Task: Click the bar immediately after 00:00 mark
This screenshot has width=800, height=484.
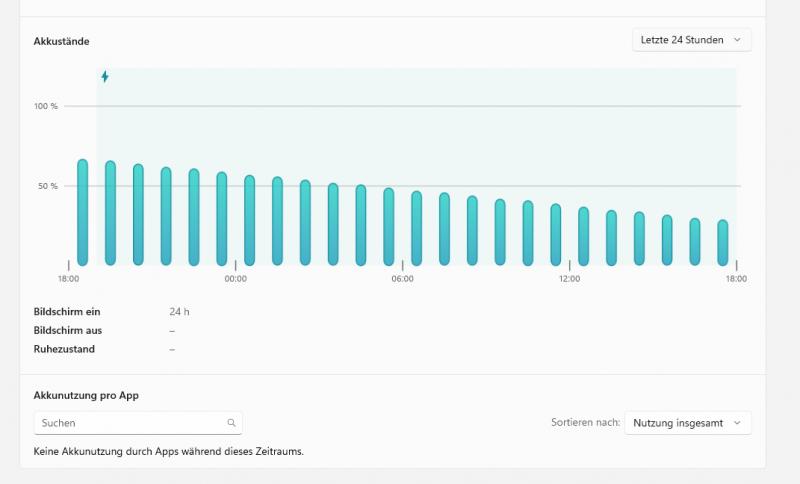Action: coord(250,220)
